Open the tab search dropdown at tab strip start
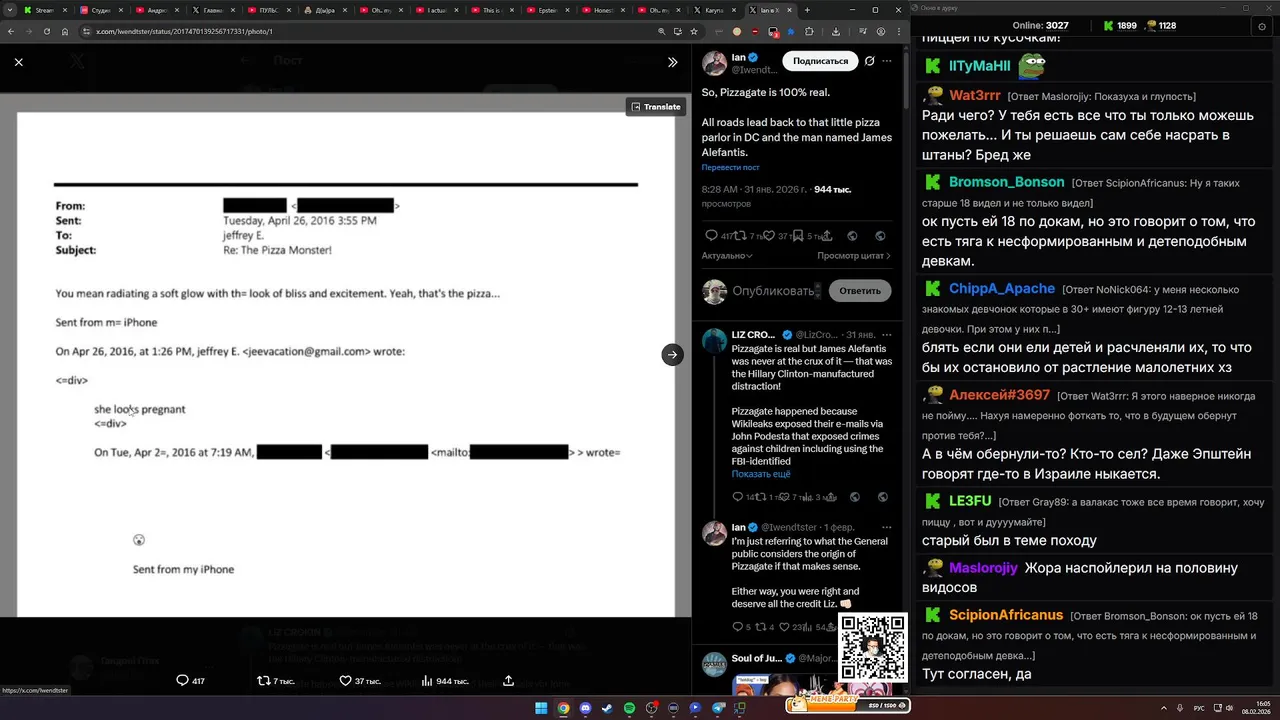 pyautogui.click(x=9, y=10)
